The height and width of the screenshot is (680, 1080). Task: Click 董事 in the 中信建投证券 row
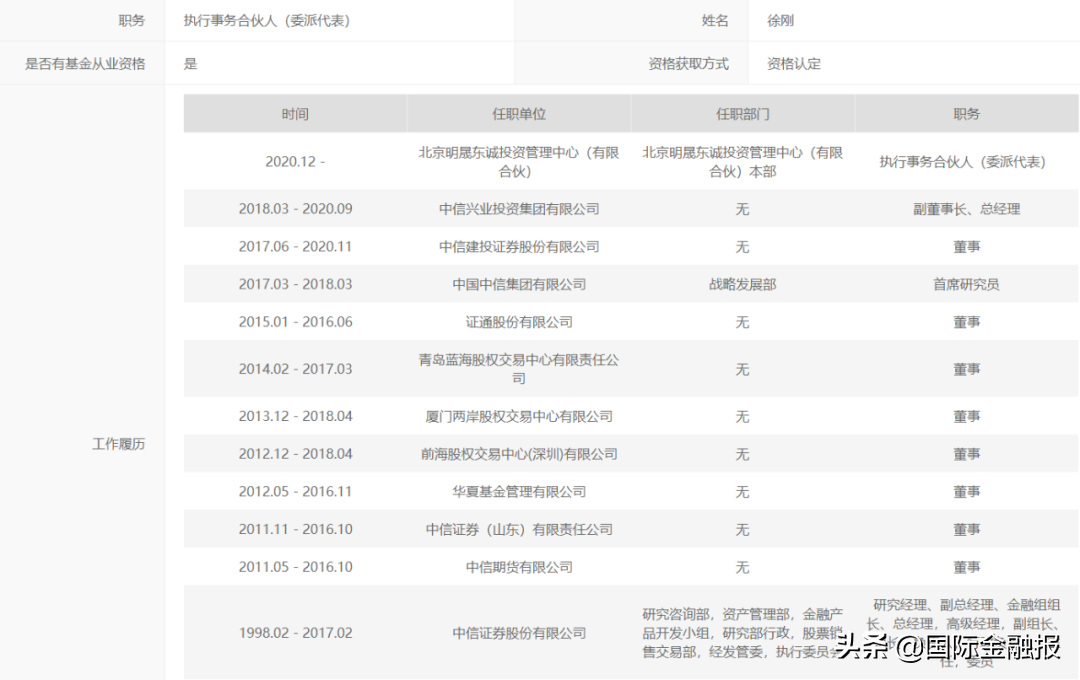(966, 247)
